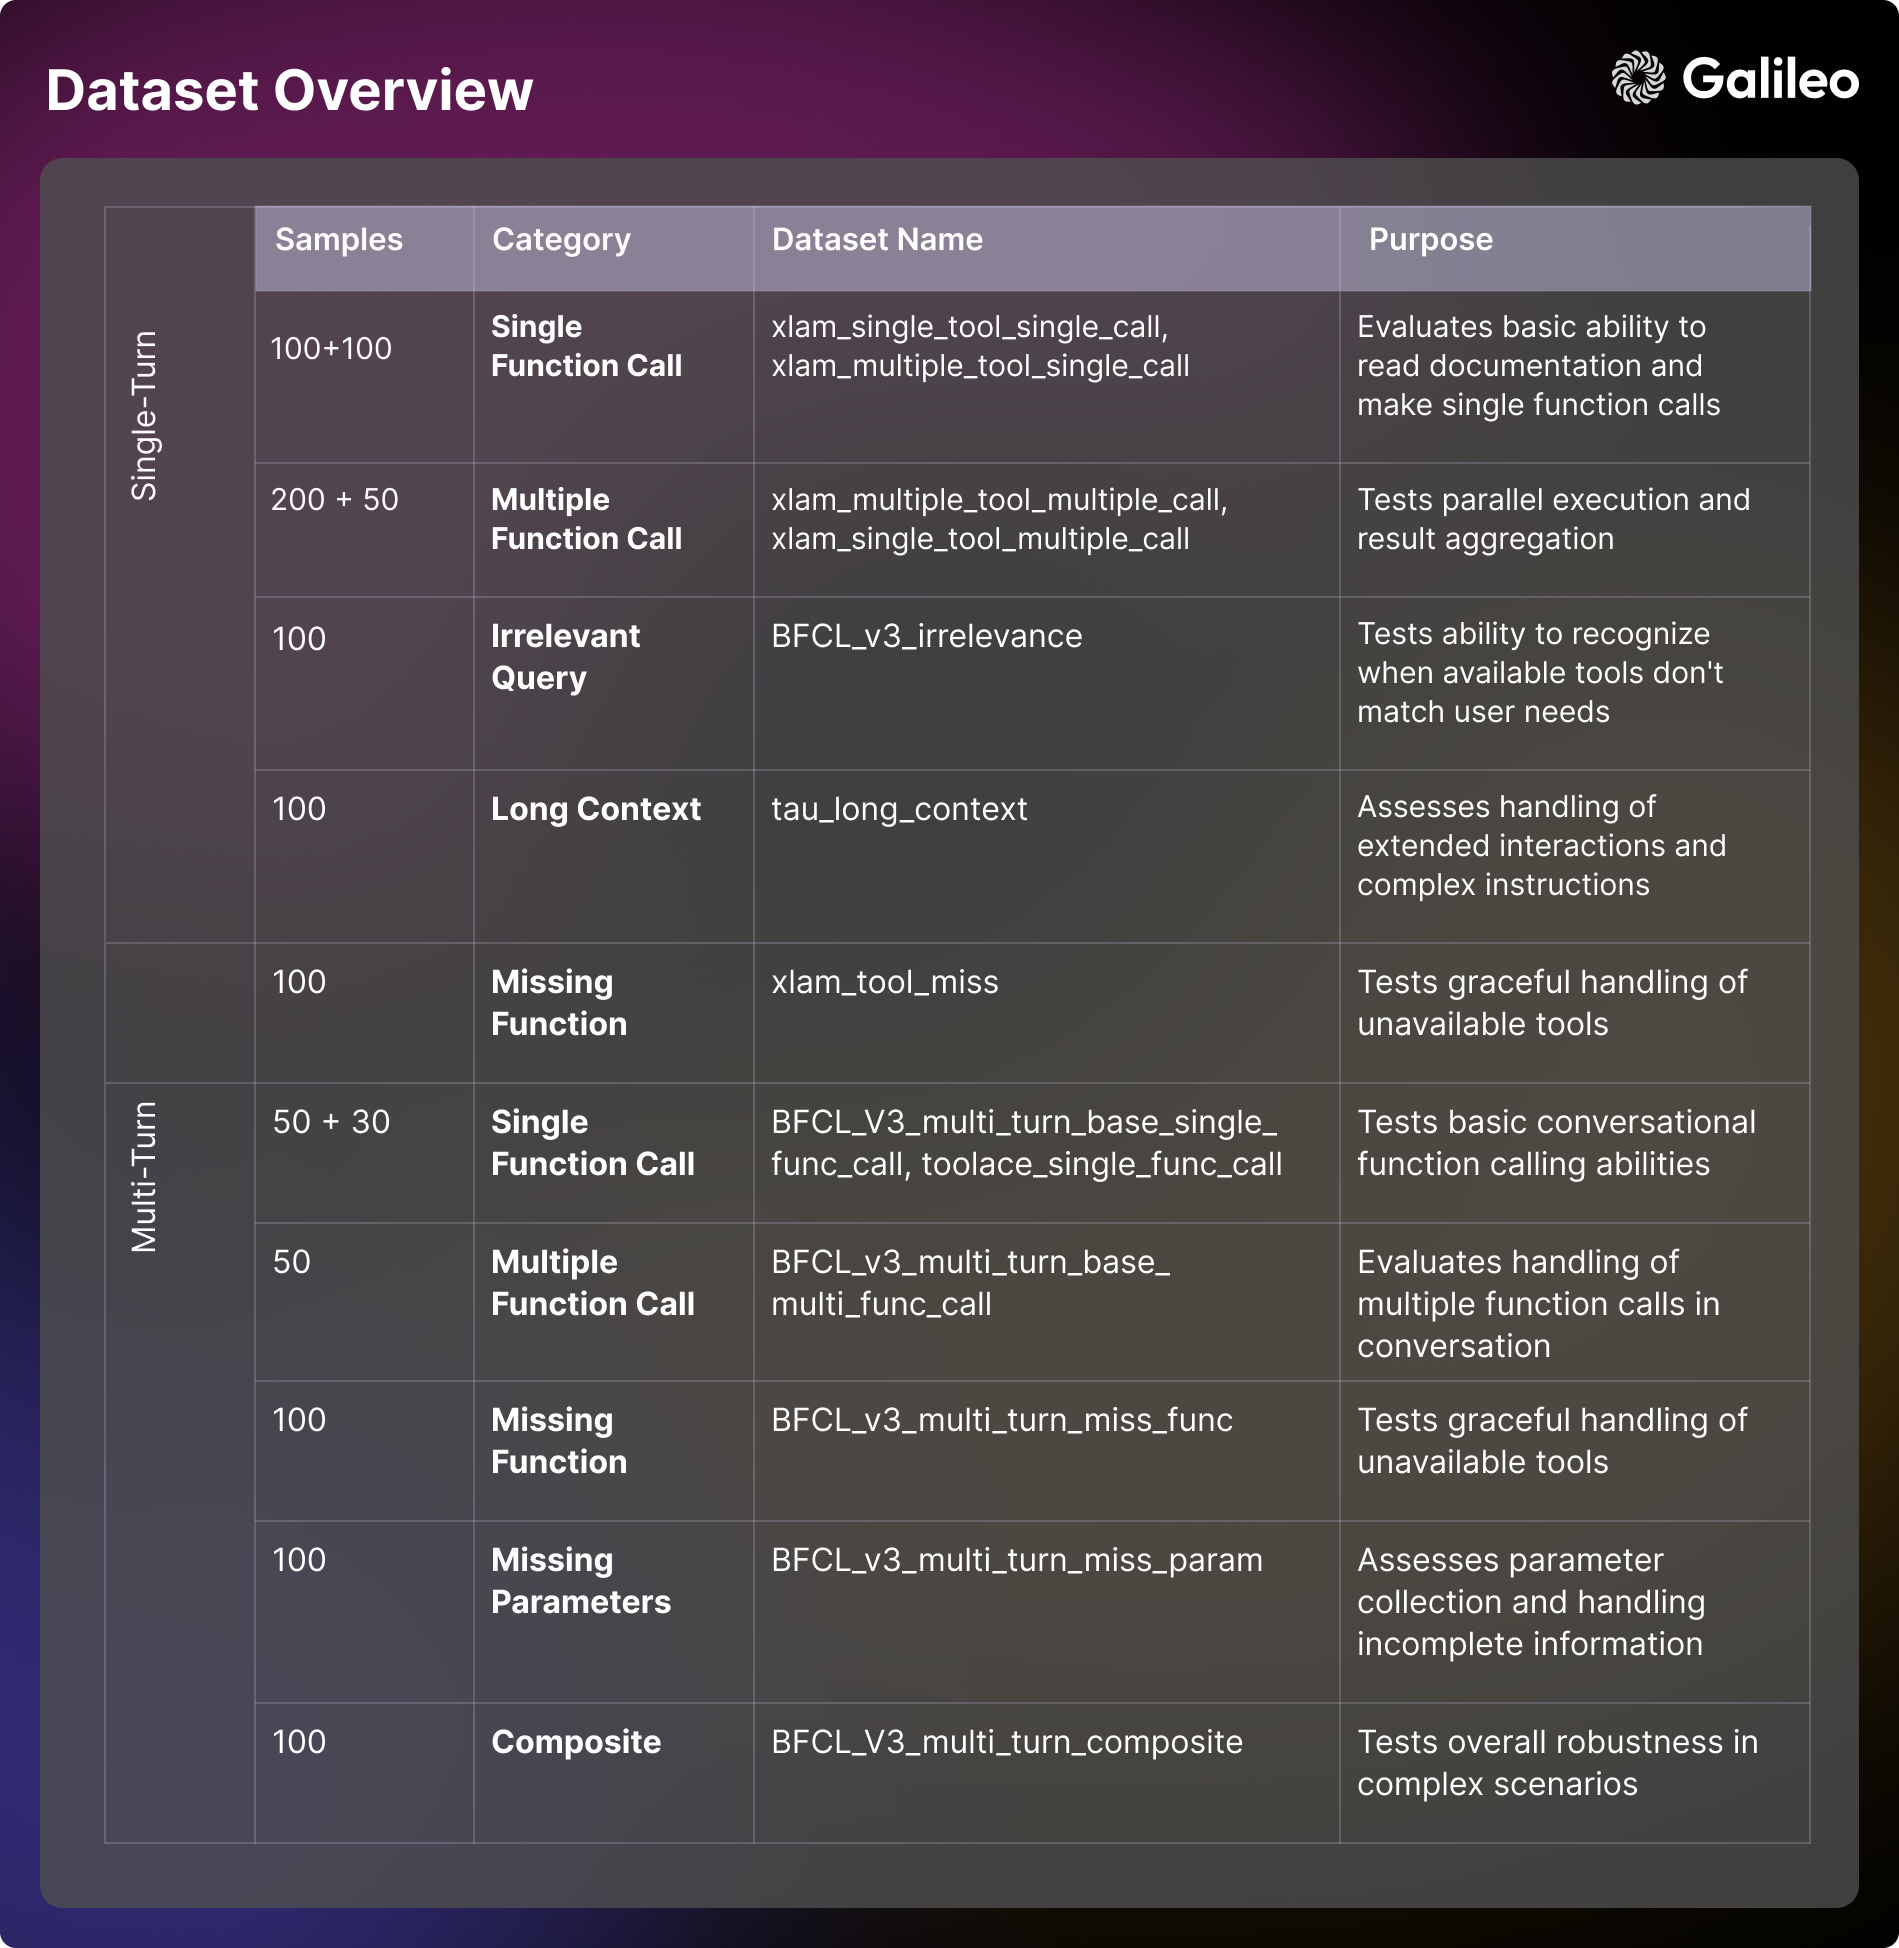
Task: Click the Irrelevant Query category cell
Action: (x=565, y=656)
